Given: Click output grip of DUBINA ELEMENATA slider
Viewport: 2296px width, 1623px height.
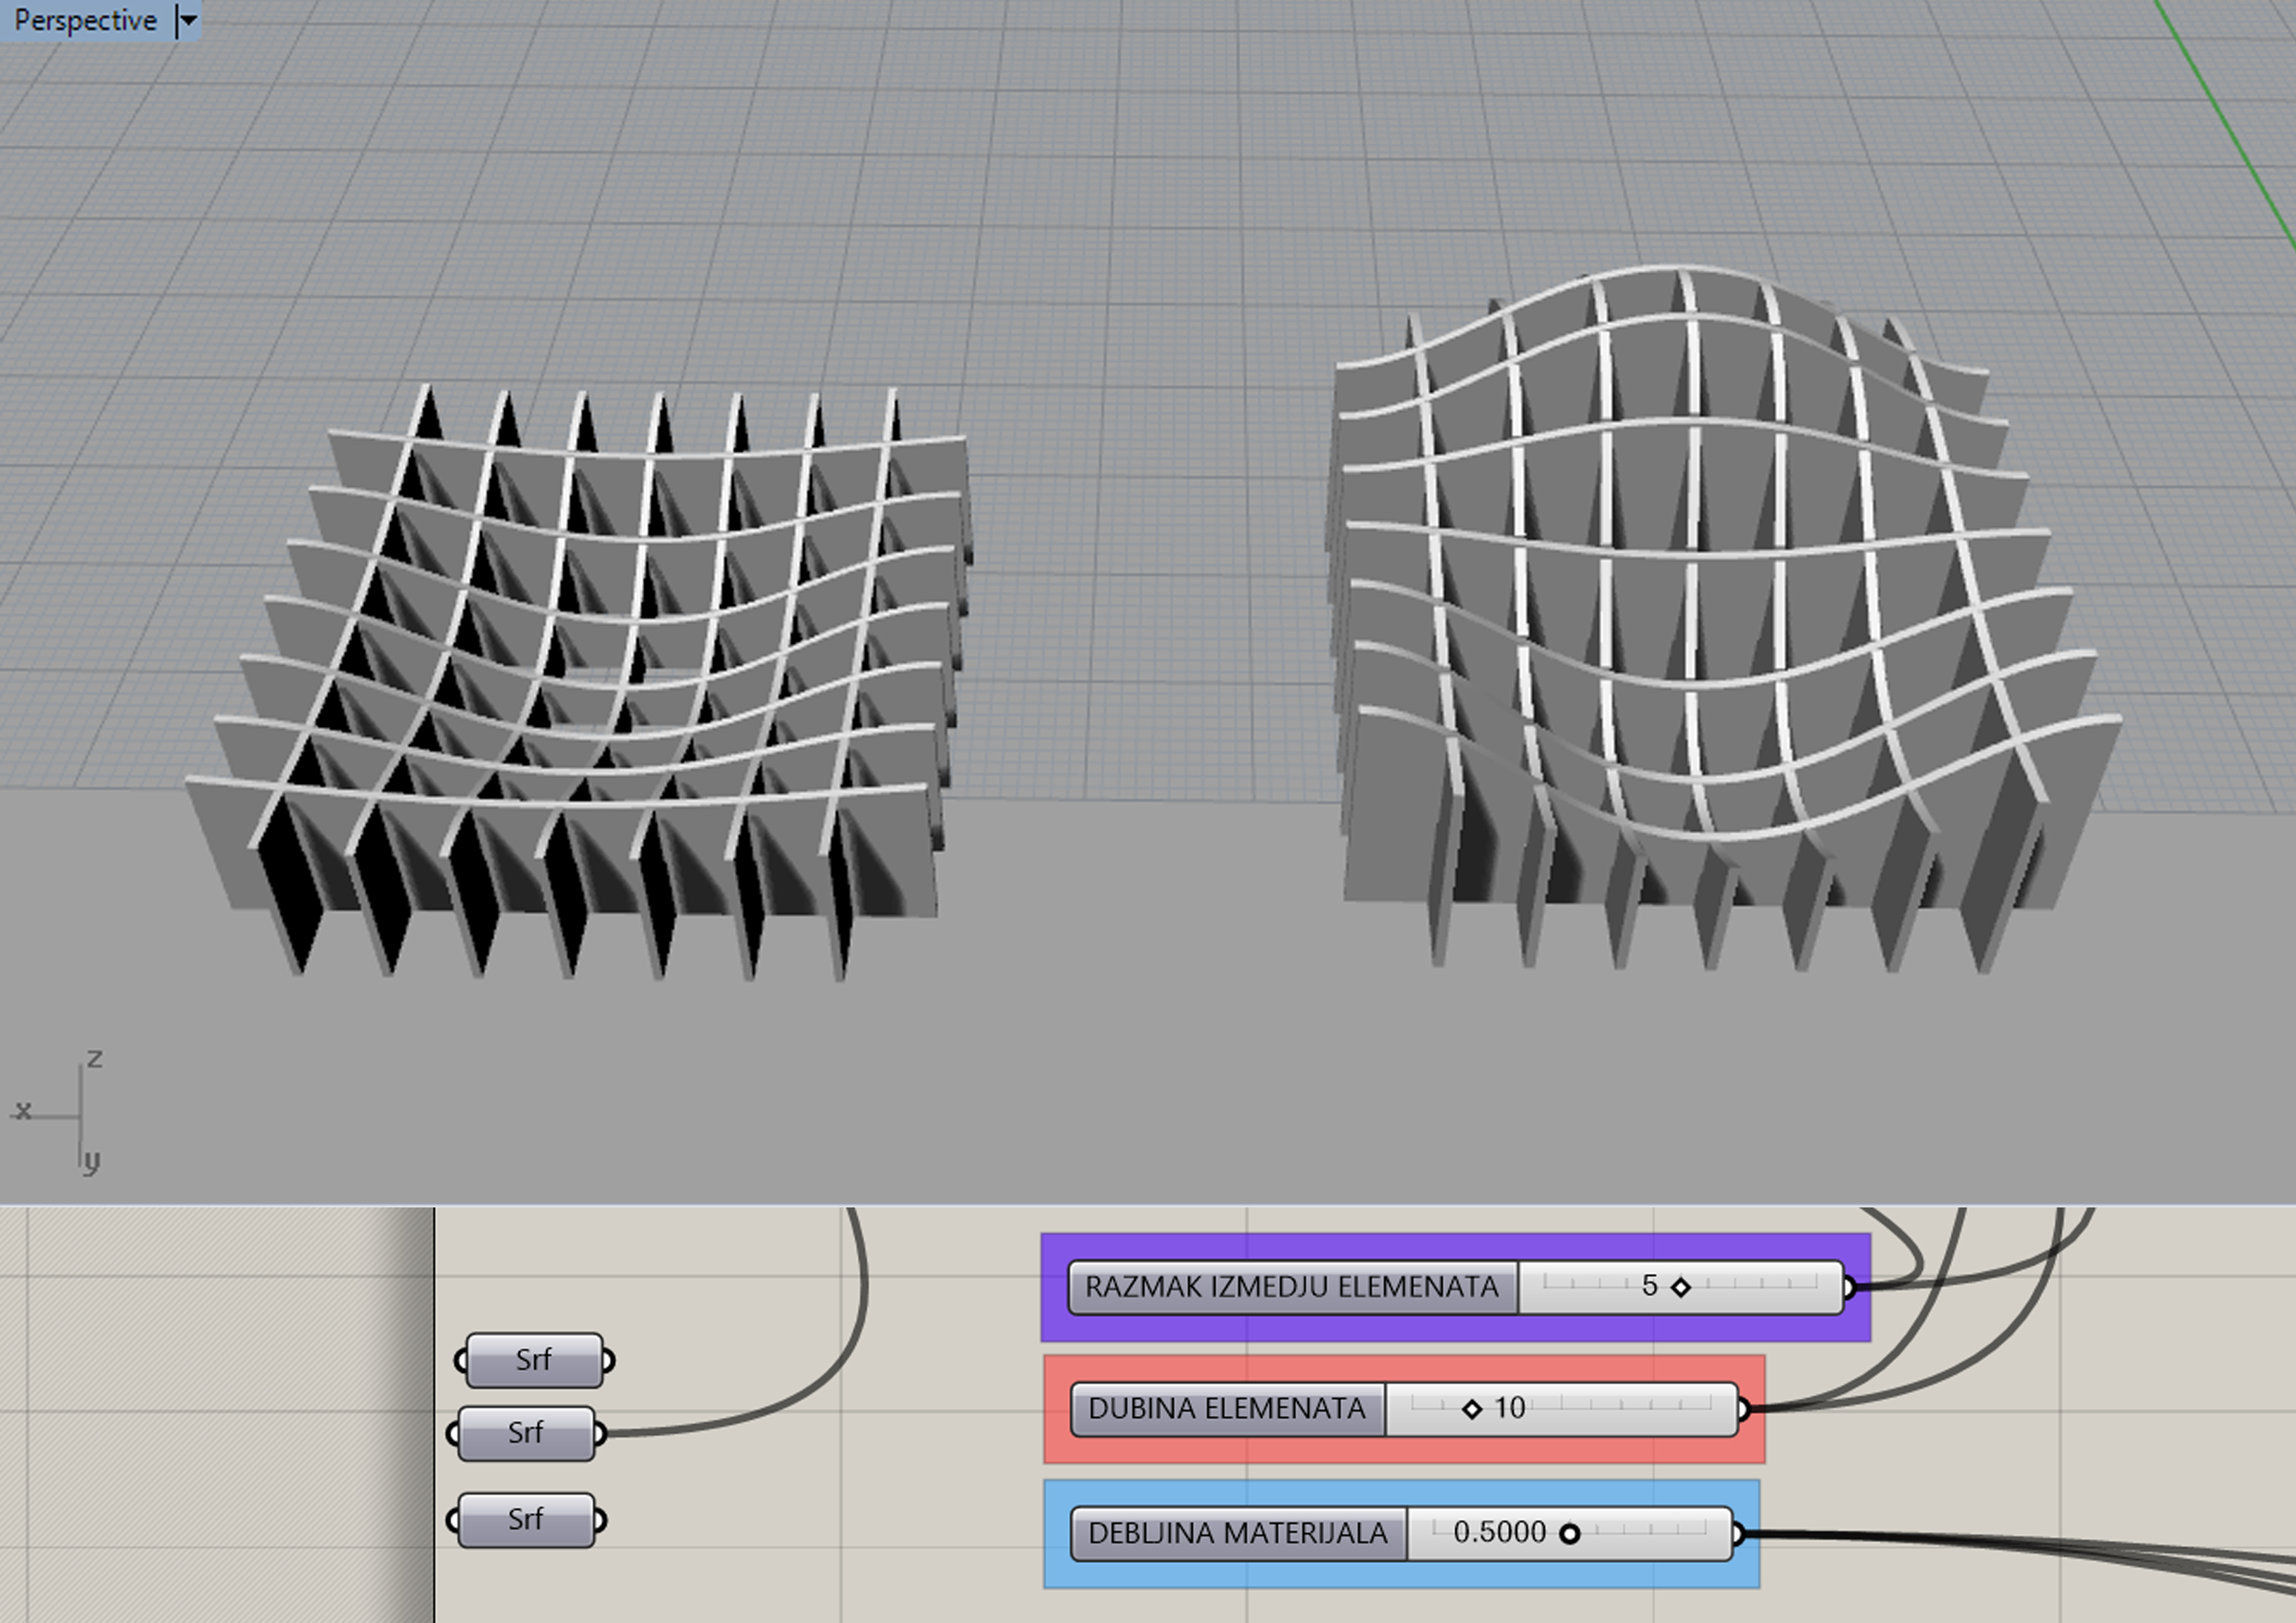Looking at the screenshot, I should coord(1744,1409).
